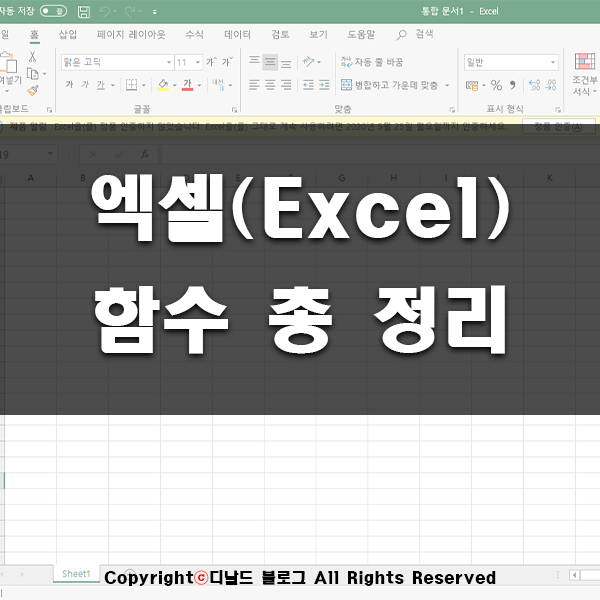
Task: Click 자동 줄 바꿈 wrap text button
Action: point(372,62)
